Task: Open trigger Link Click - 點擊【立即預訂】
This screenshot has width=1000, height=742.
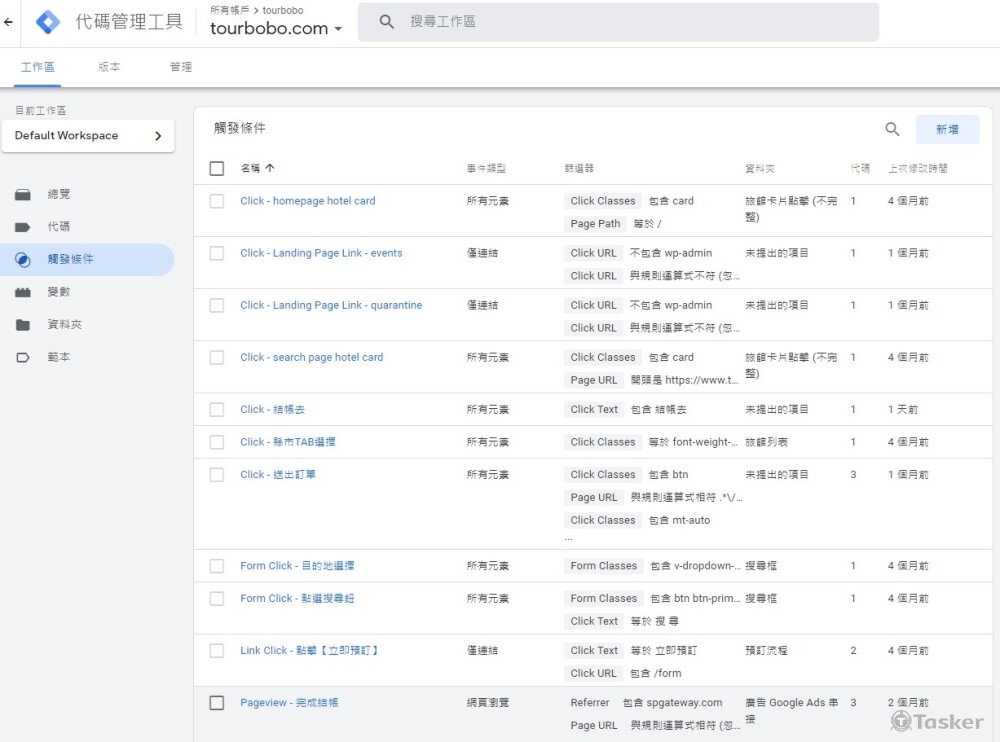Action: (309, 651)
